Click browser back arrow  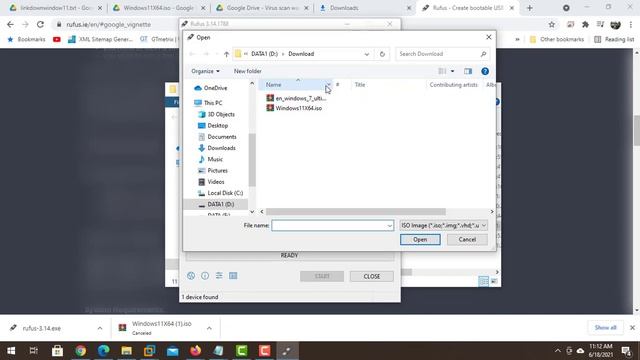pyautogui.click(x=11, y=24)
